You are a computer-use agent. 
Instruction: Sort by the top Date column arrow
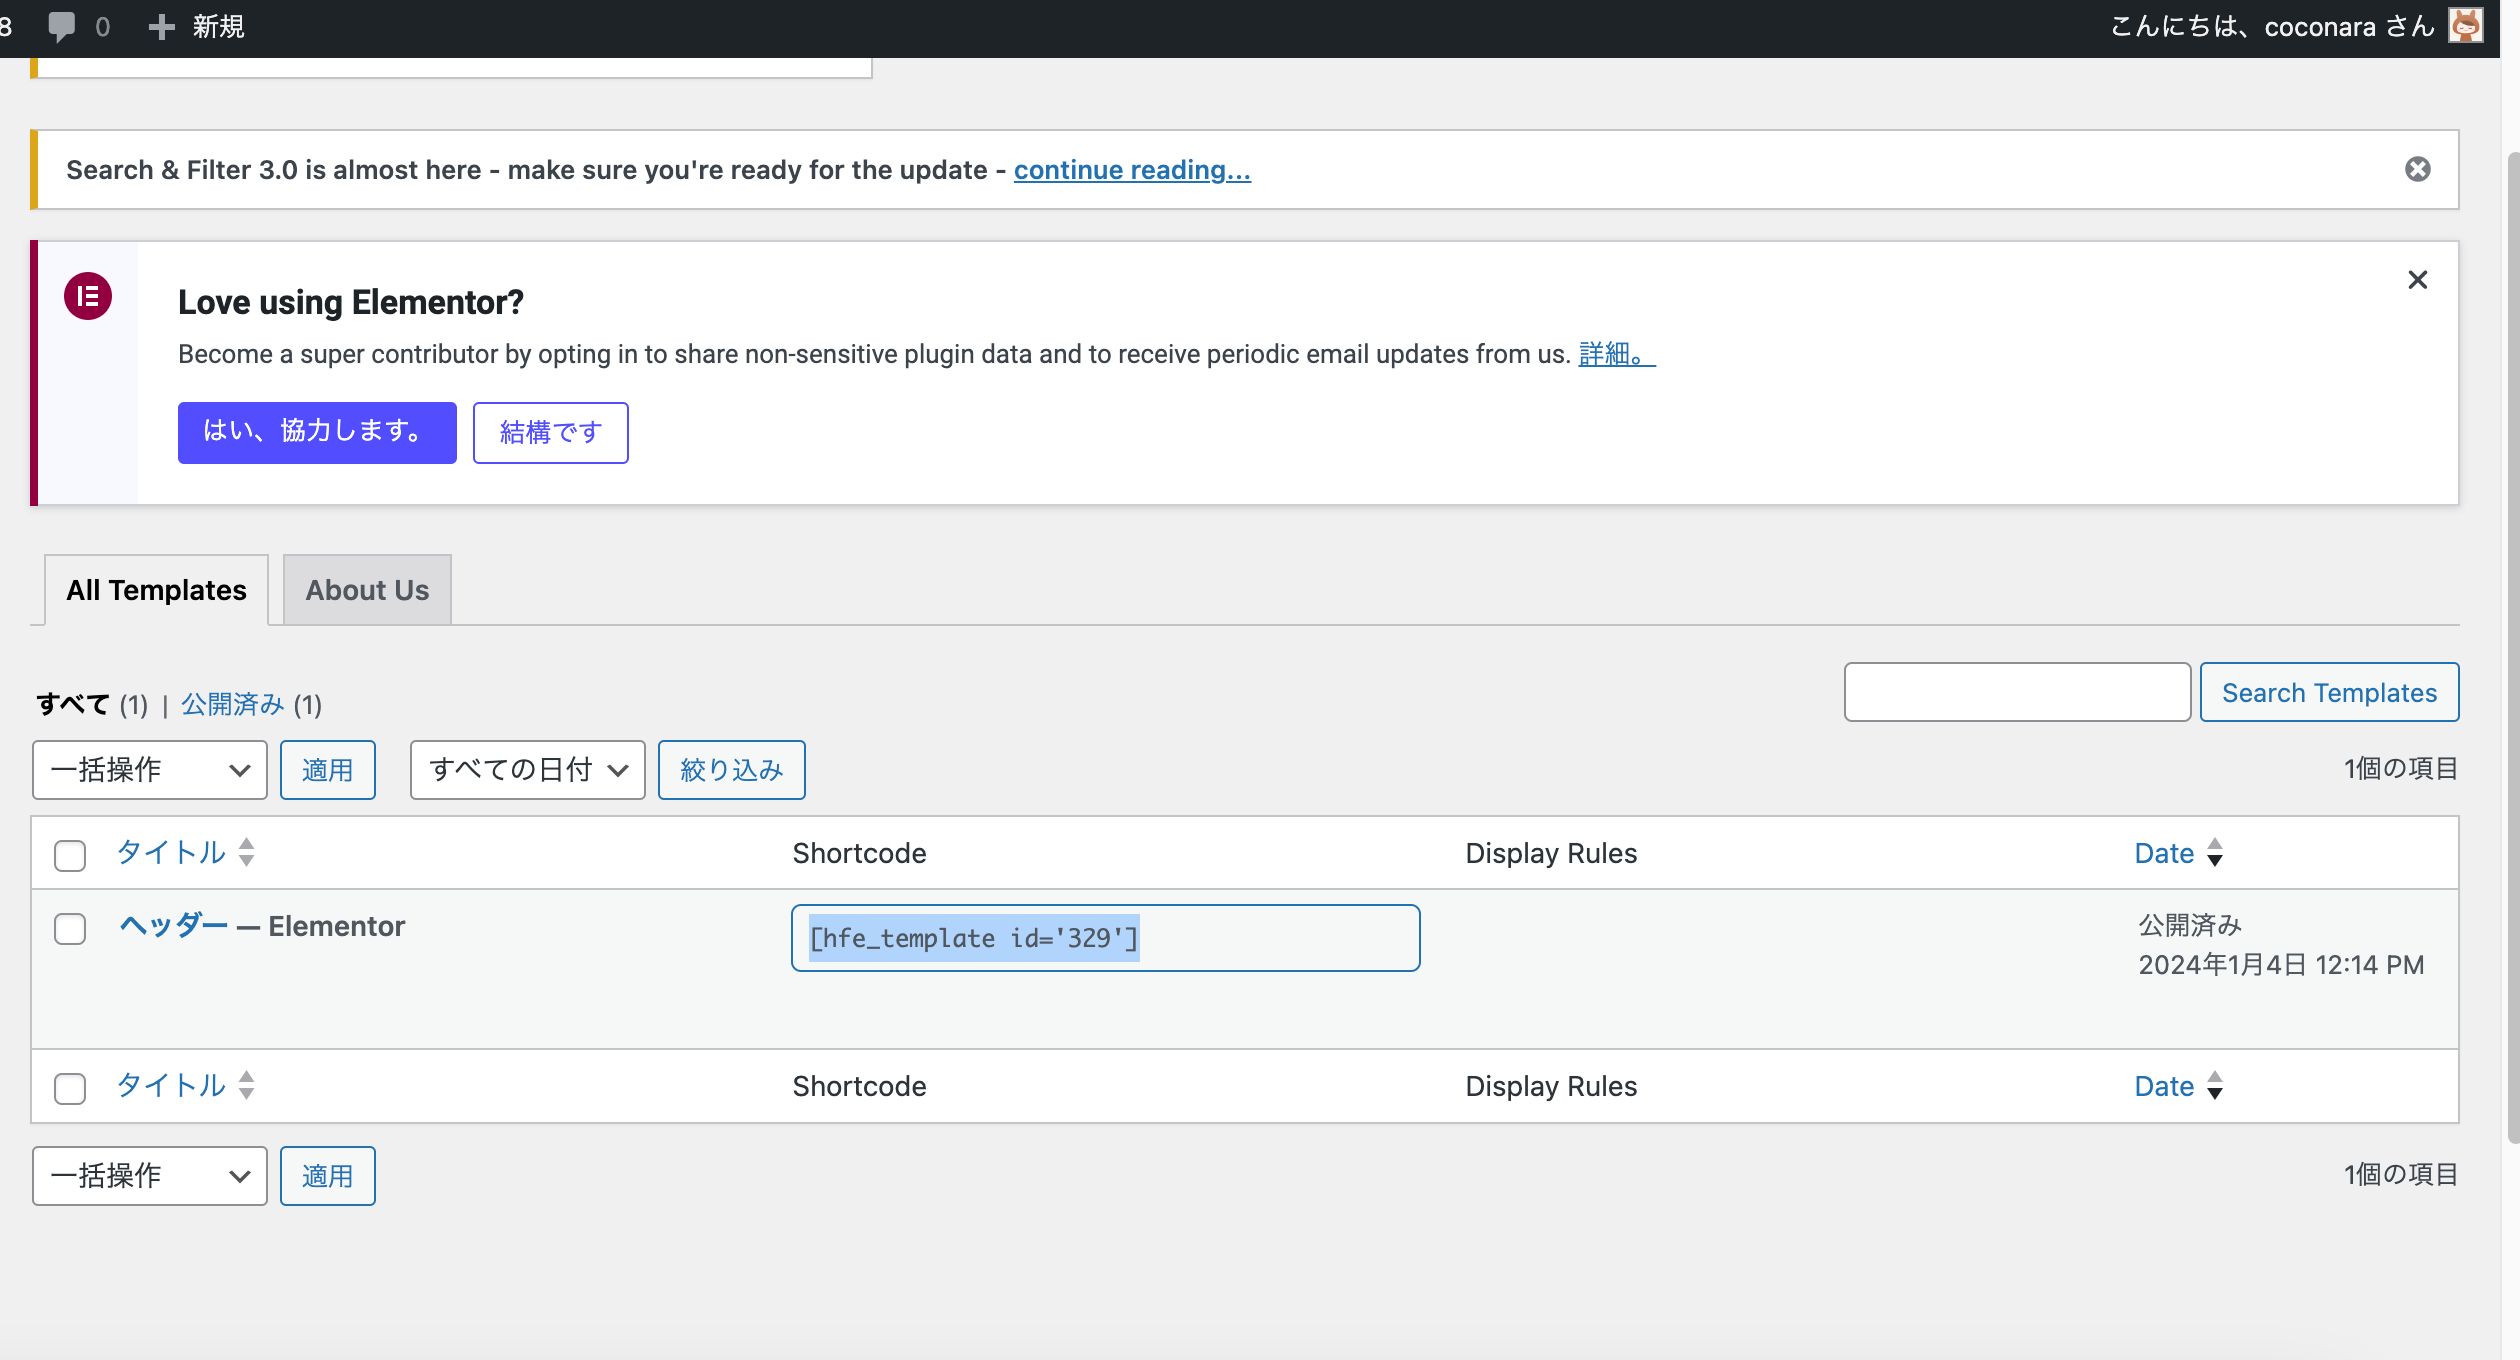coord(2214,853)
